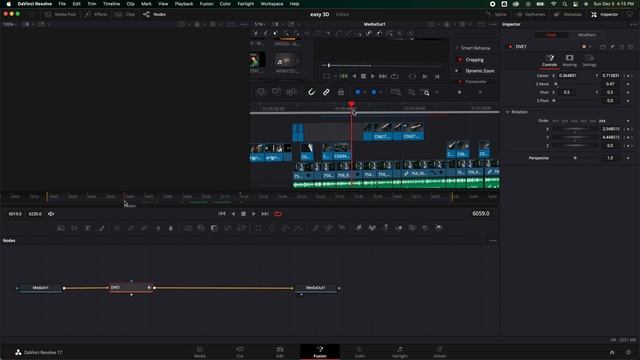
Task: Toggle the Nodes panel button
Action: 154,14
